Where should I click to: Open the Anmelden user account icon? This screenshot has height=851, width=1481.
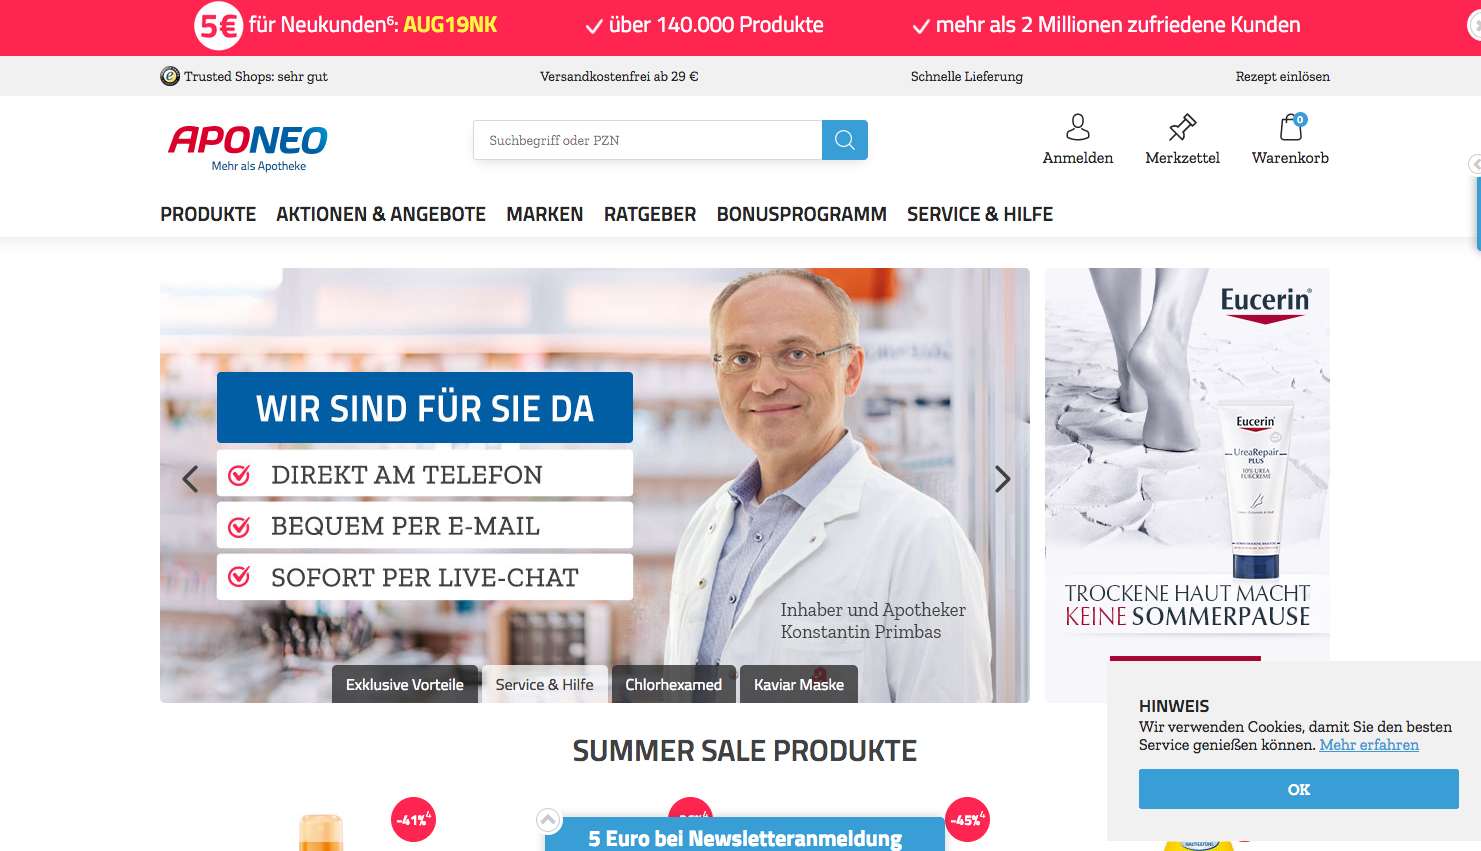click(1077, 127)
